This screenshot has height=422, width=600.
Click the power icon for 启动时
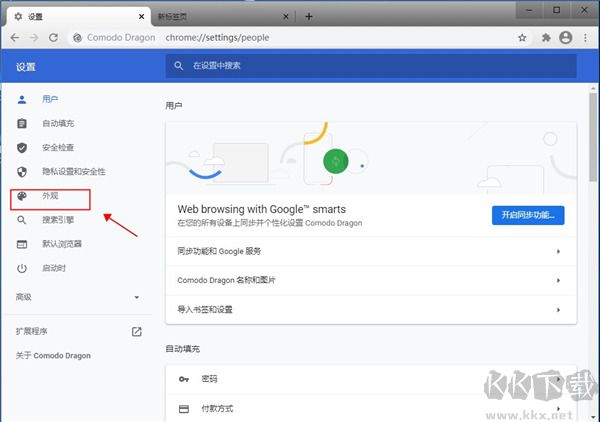coord(22,268)
